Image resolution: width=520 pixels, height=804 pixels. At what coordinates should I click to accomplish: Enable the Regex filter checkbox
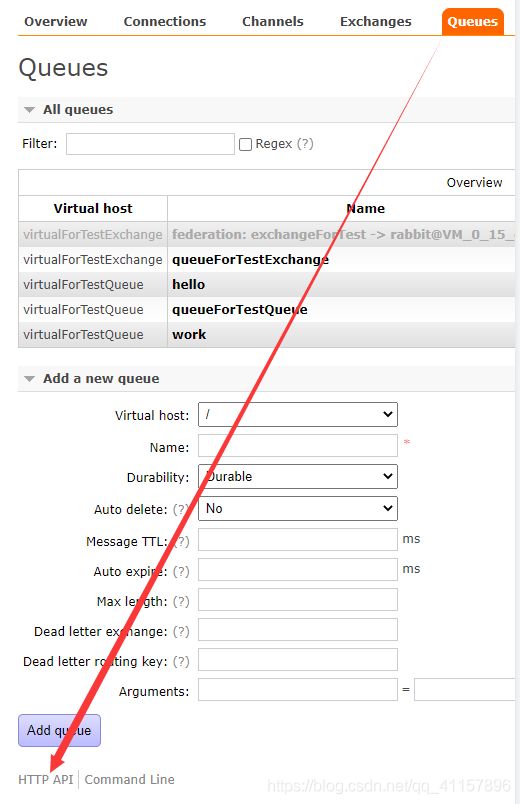tap(246, 145)
